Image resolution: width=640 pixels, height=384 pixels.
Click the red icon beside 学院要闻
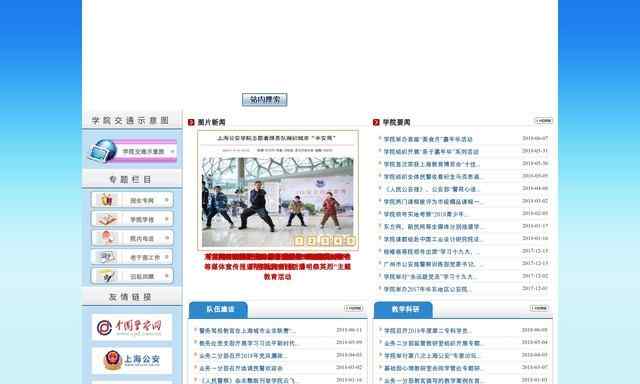point(376,122)
